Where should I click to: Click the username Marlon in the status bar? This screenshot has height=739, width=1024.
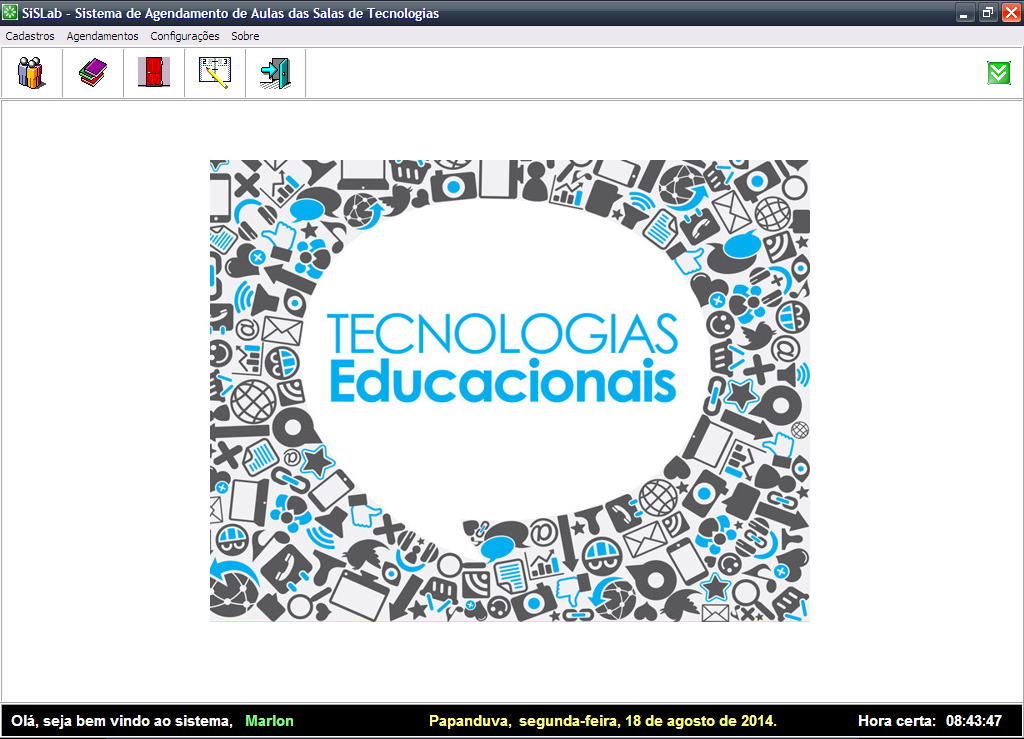pos(269,720)
